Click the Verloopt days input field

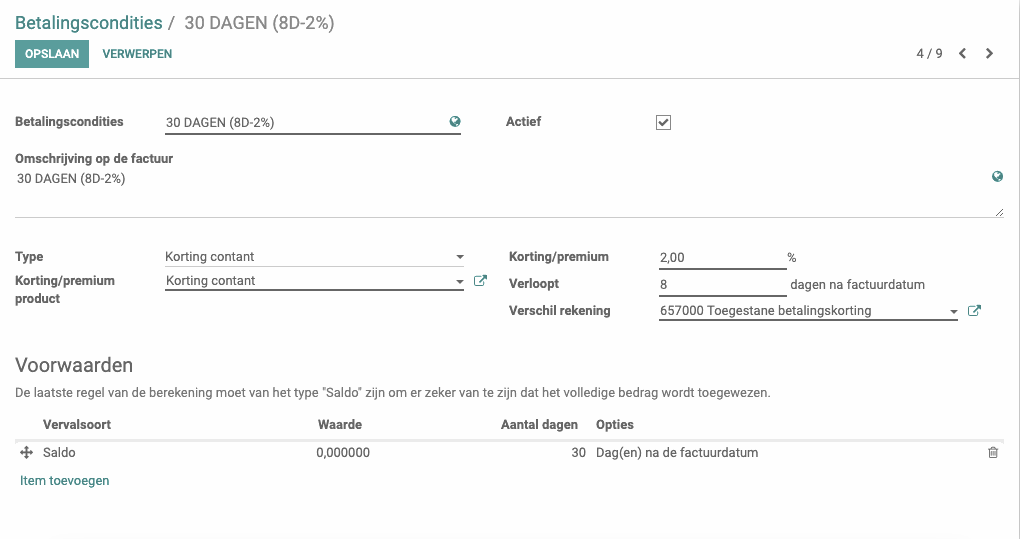[722, 284]
